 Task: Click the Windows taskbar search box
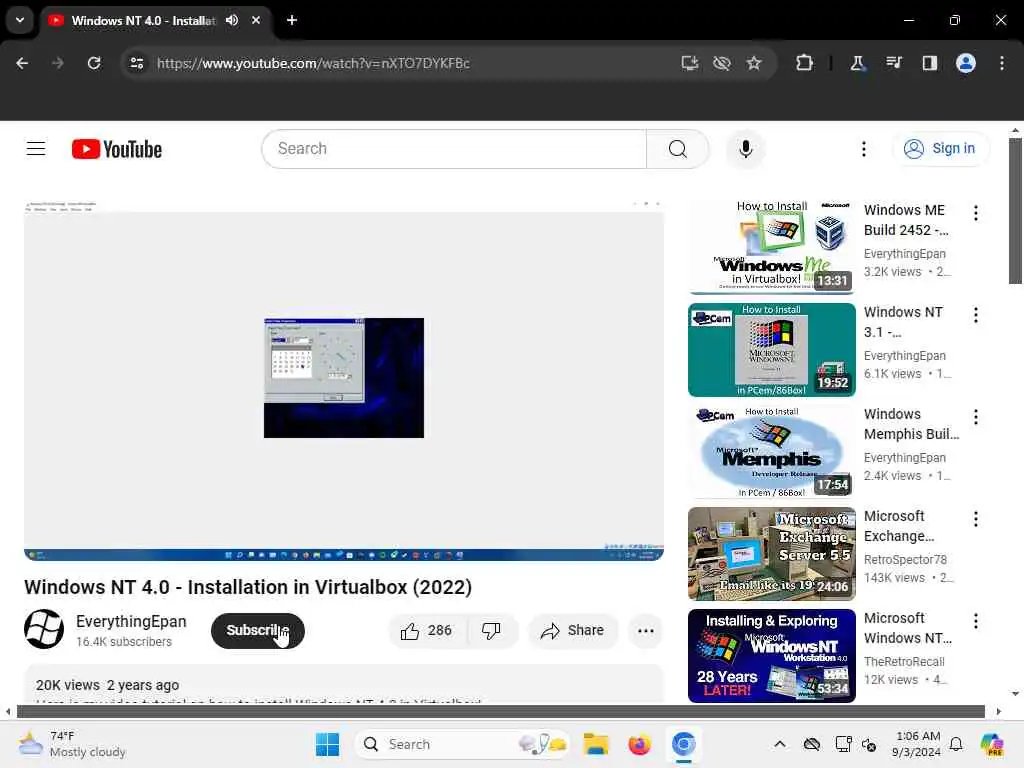pyautogui.click(x=462, y=744)
